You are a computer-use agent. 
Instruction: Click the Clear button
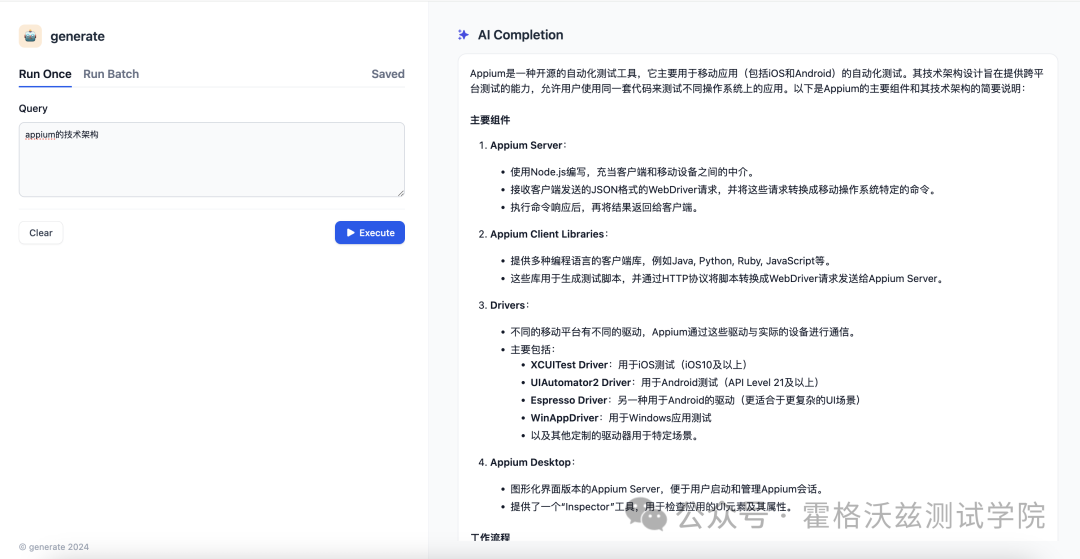coord(41,233)
